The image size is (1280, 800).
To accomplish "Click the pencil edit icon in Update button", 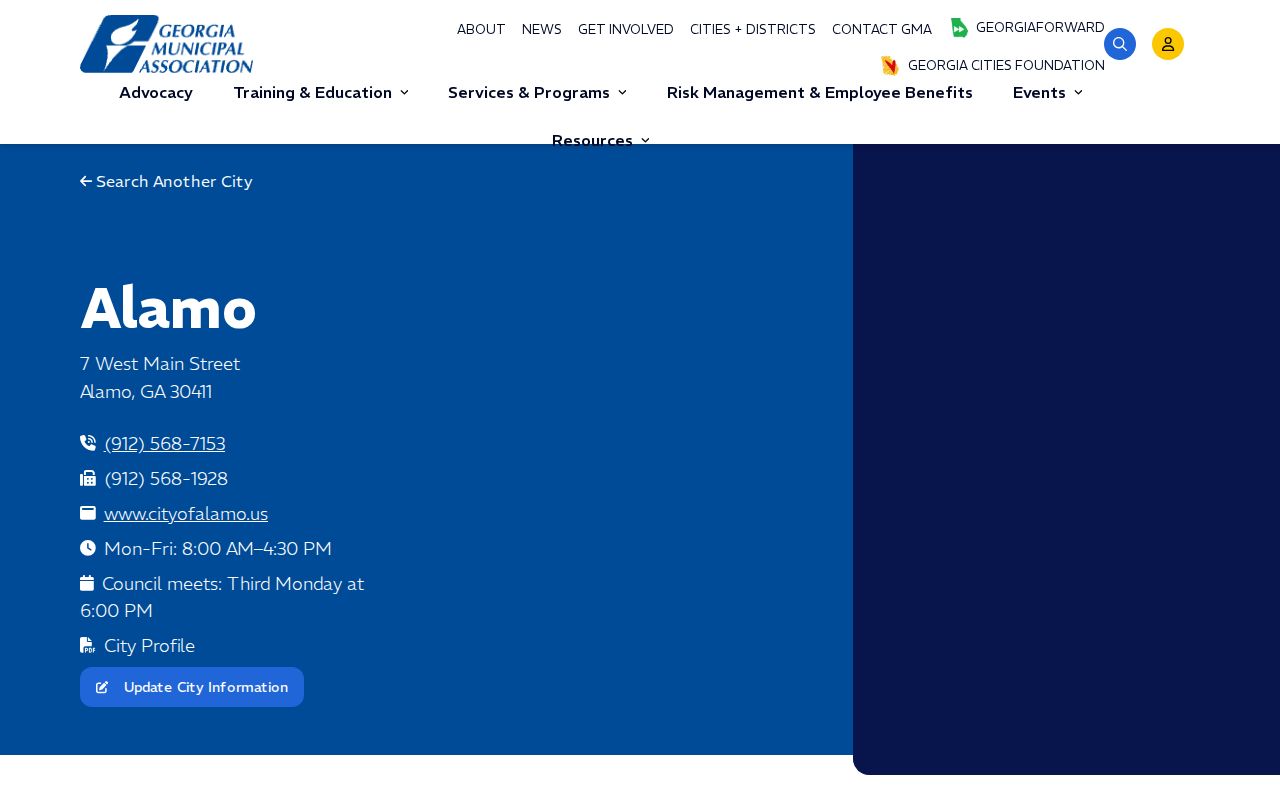I will [102, 688].
